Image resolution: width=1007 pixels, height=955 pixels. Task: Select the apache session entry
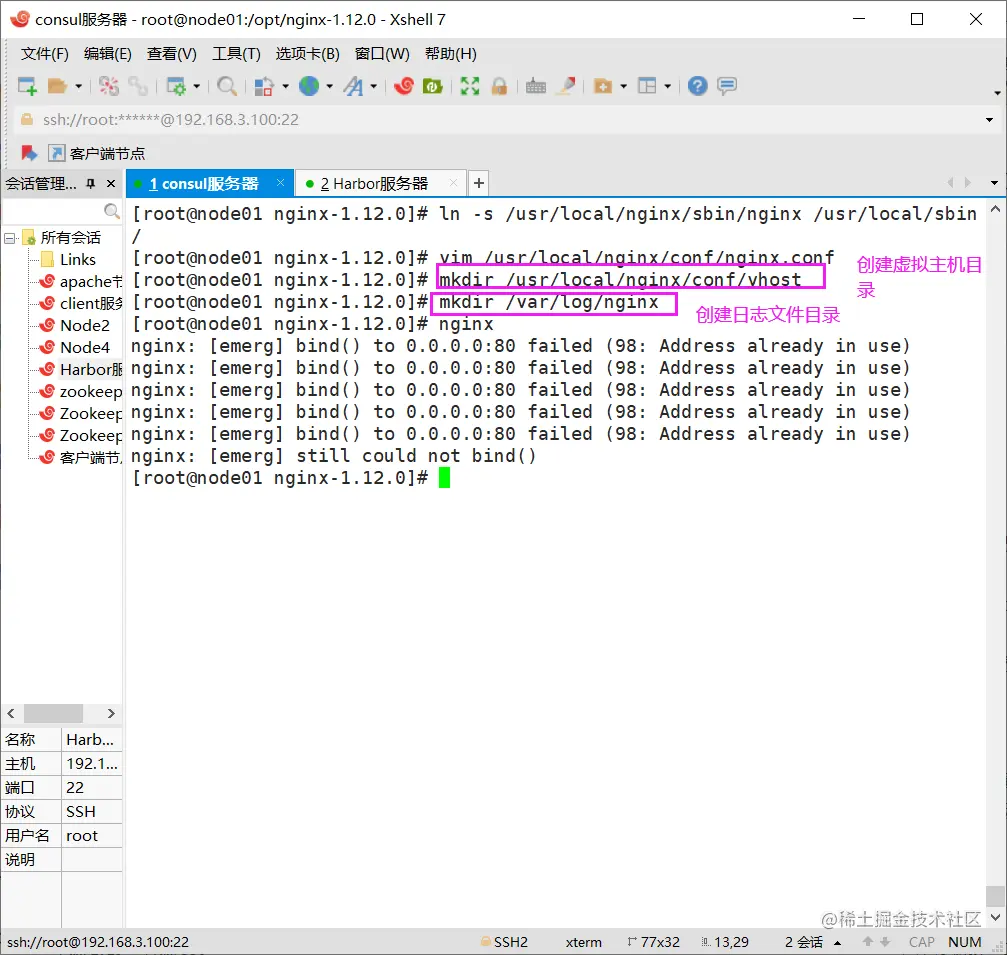(x=80, y=282)
